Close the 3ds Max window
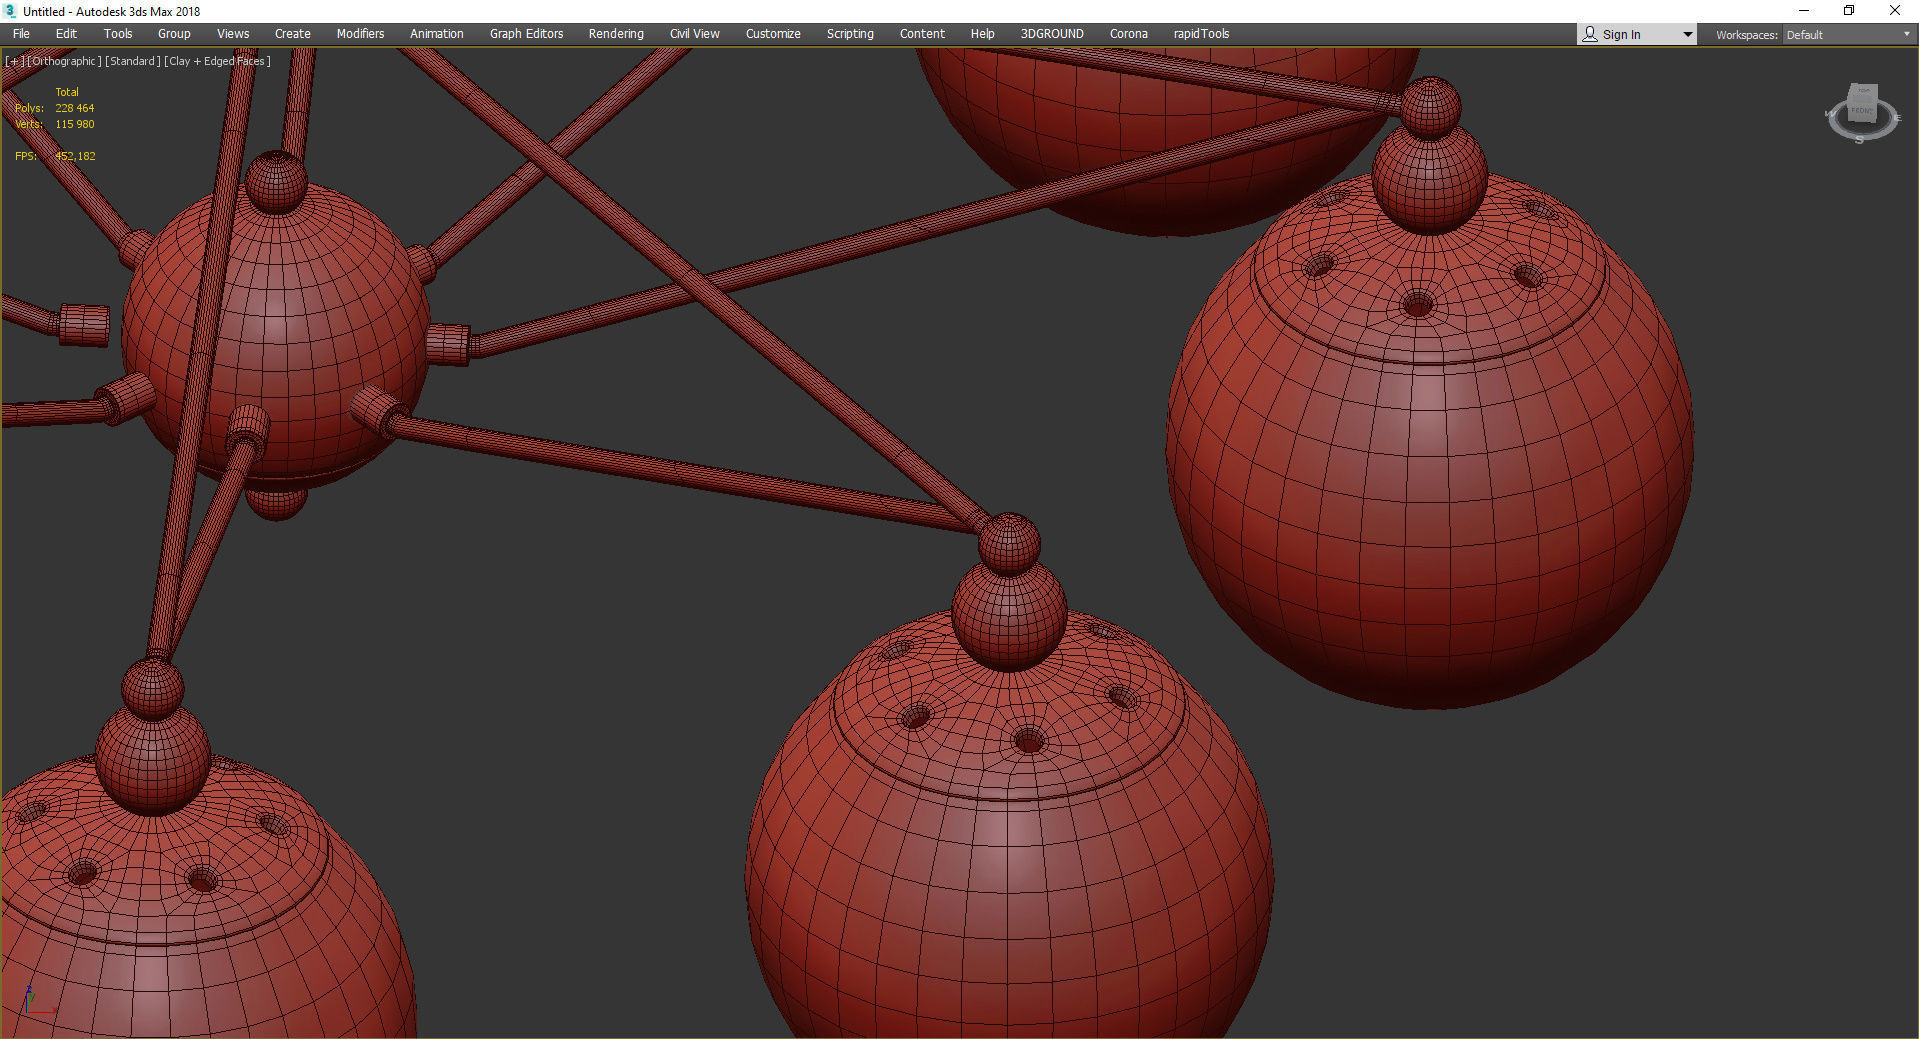Screen dimensions: 1919x1039 coord(1894,11)
